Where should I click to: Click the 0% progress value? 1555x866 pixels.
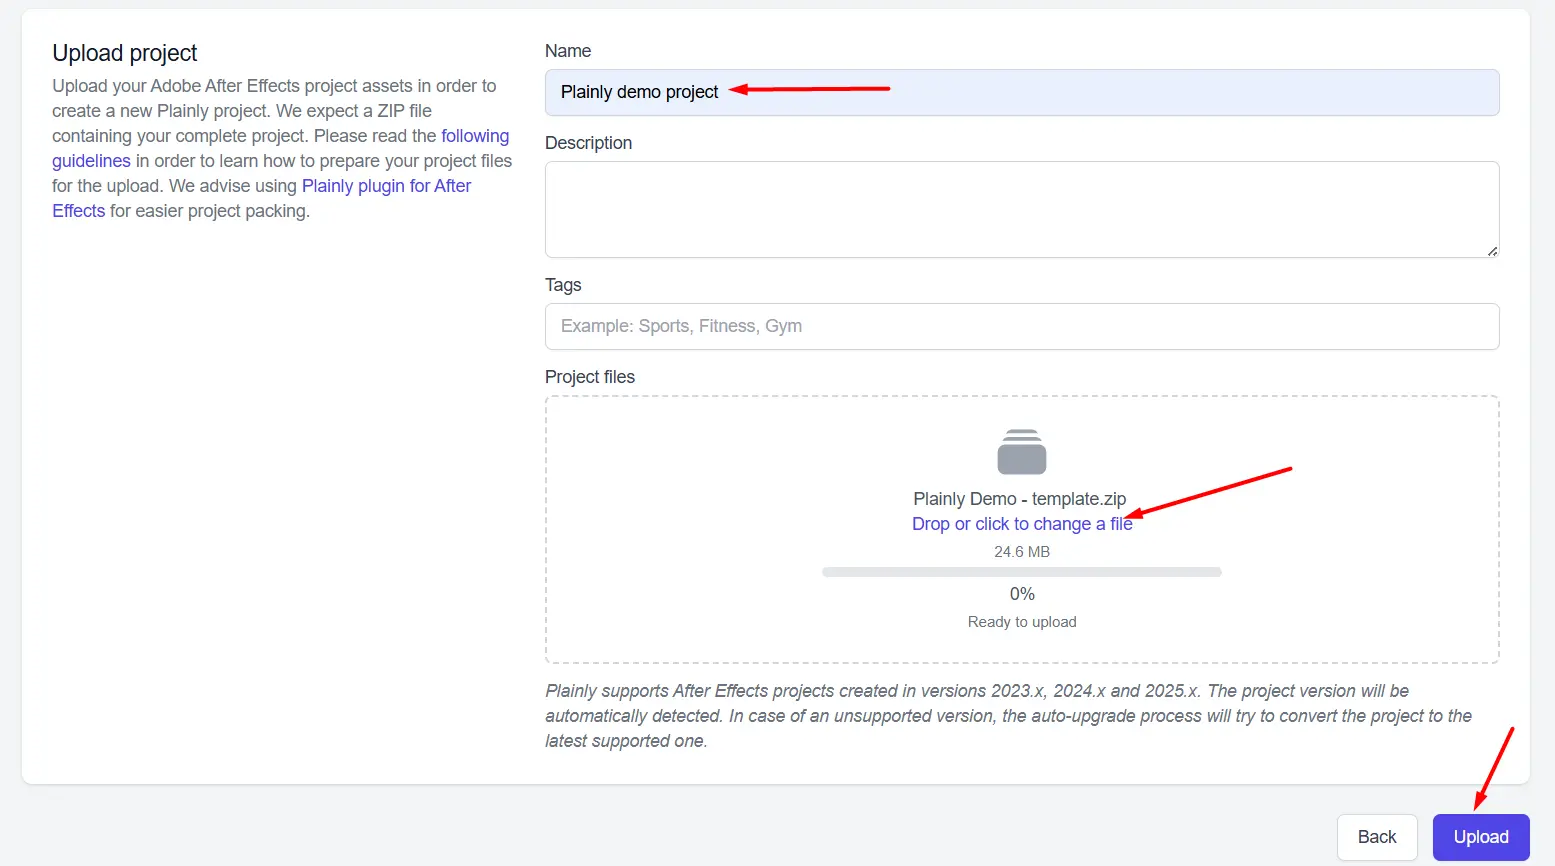1022,594
